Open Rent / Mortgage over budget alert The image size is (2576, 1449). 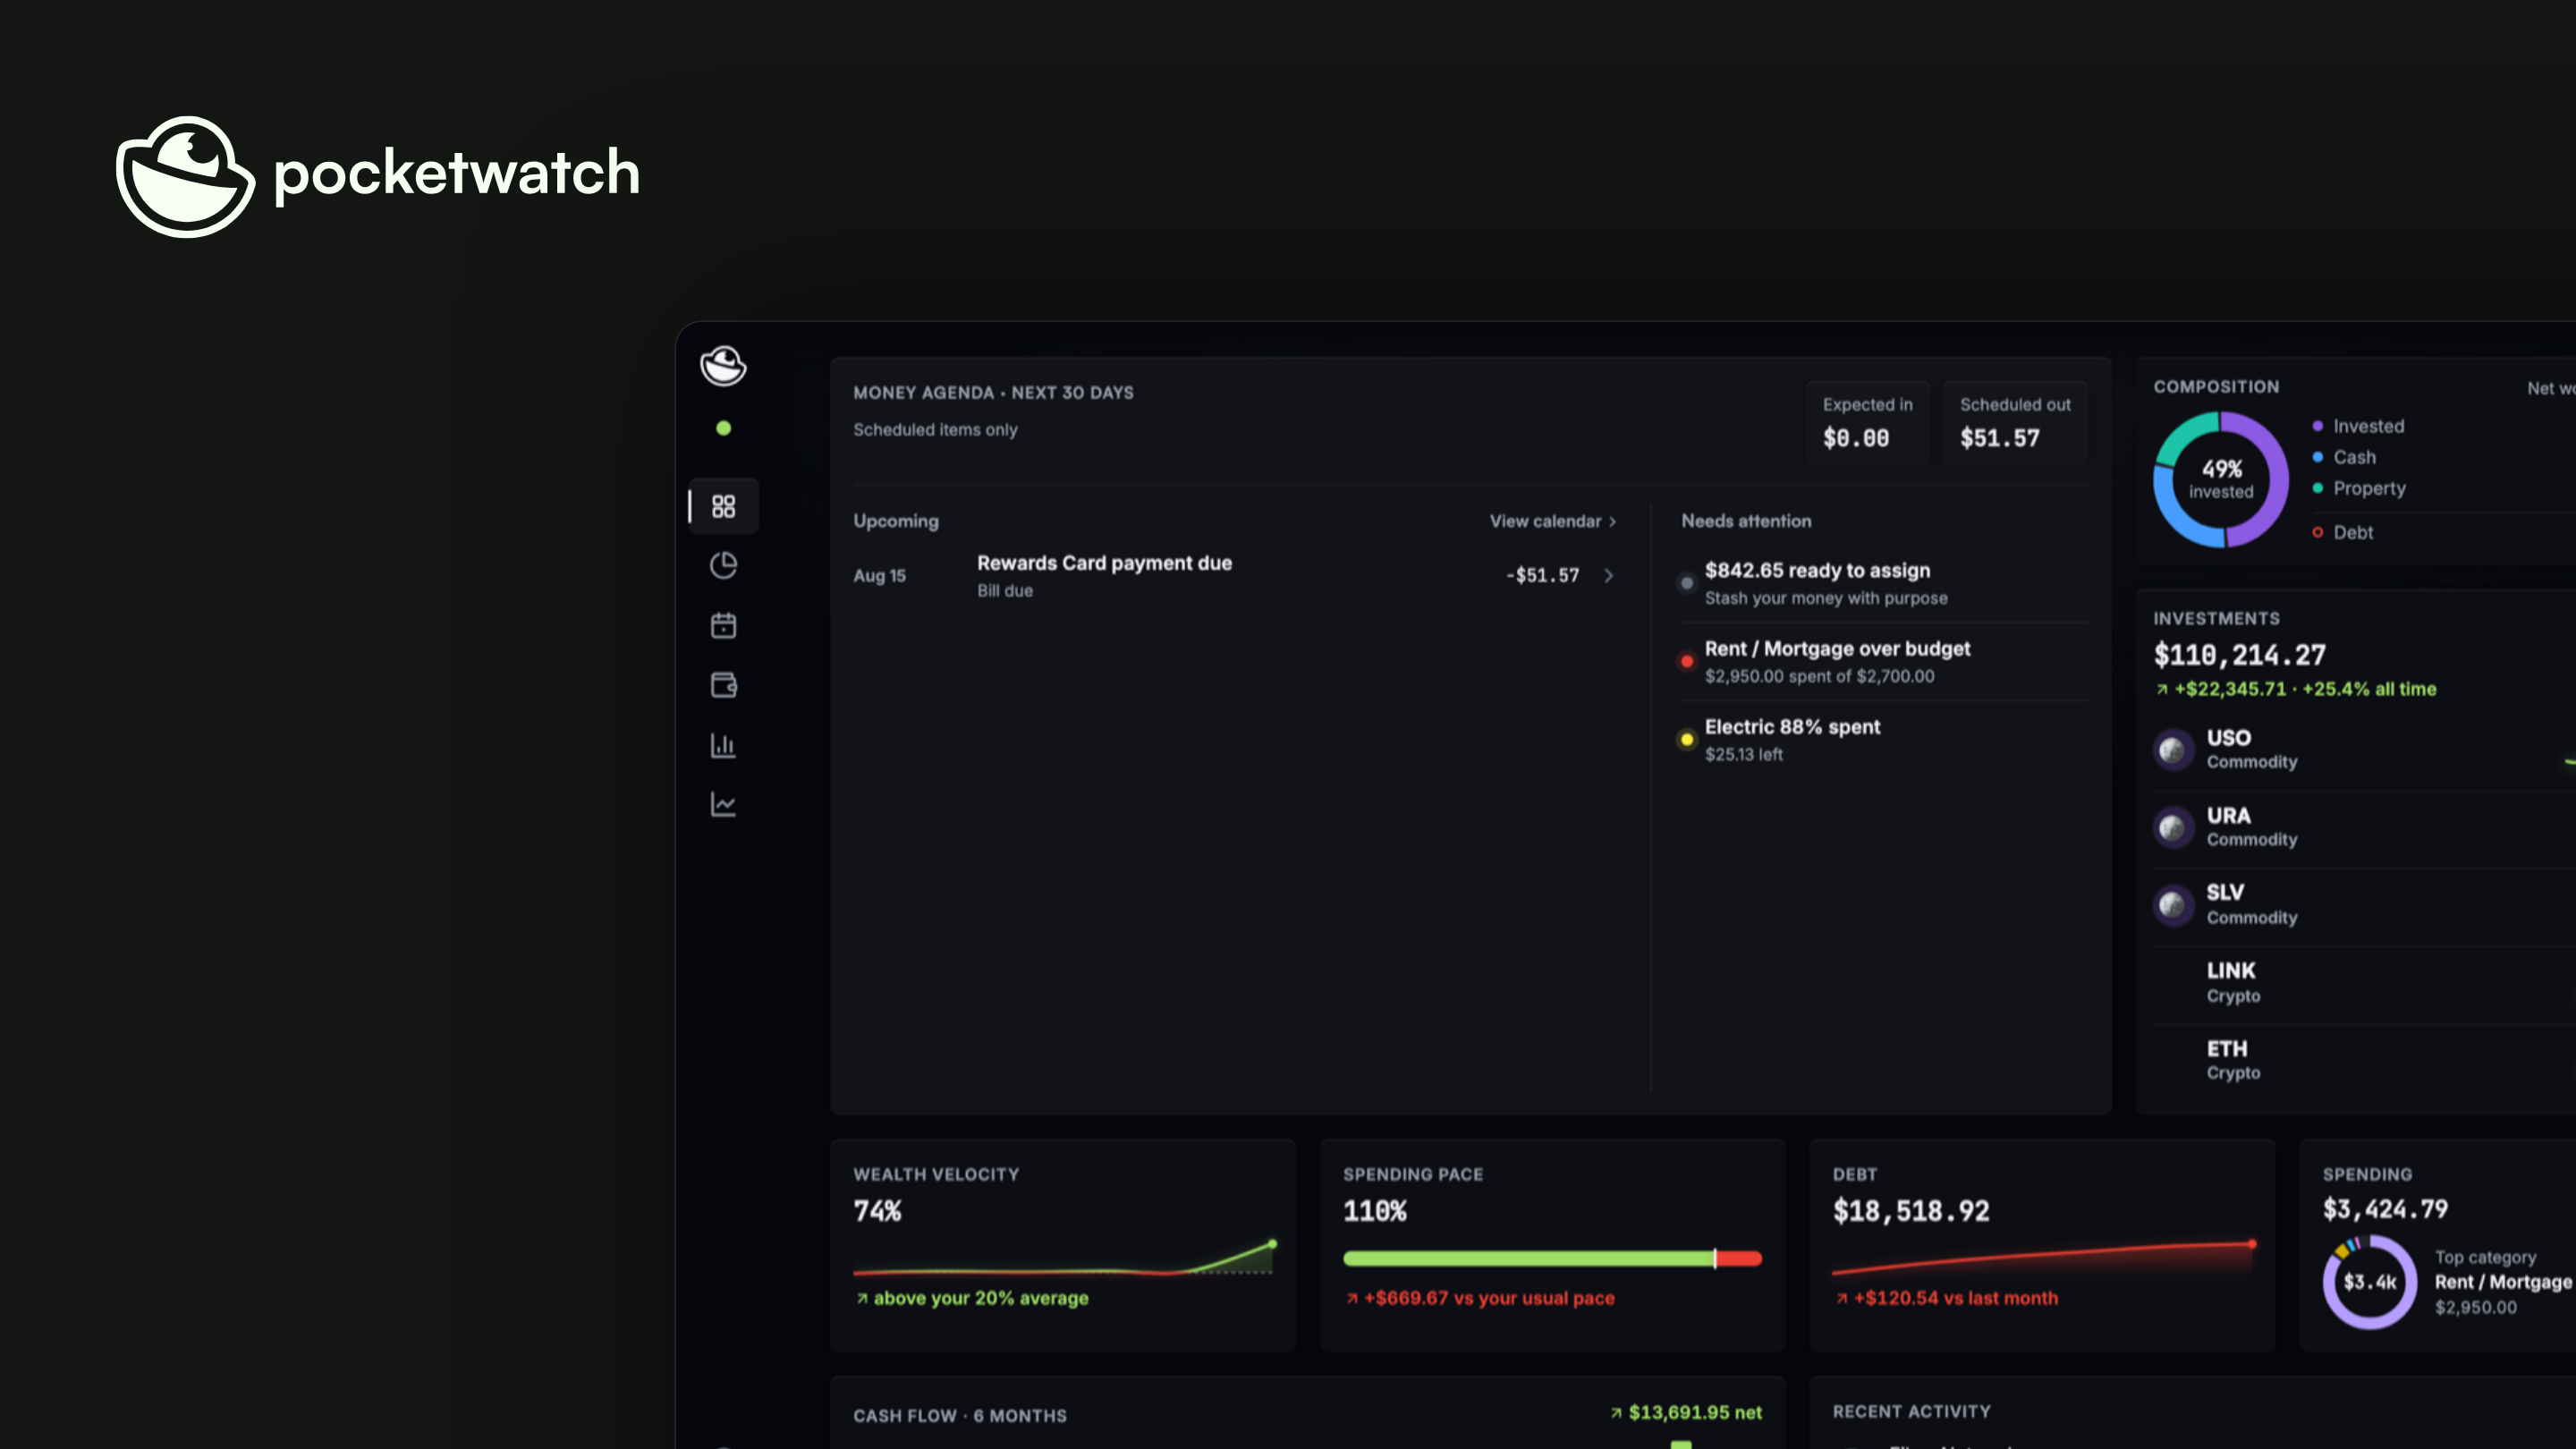point(1884,661)
